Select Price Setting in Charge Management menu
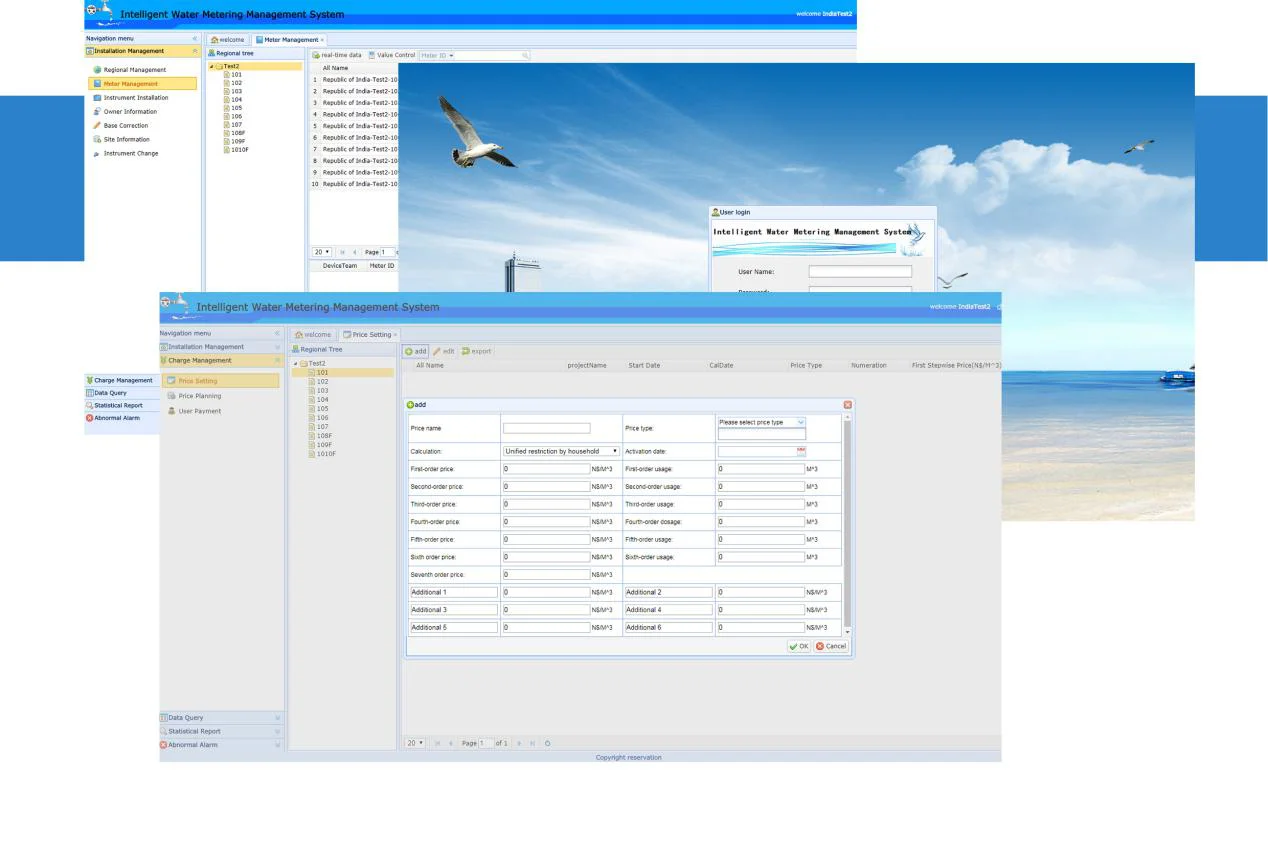This screenshot has height=849, width=1268. [x=221, y=381]
